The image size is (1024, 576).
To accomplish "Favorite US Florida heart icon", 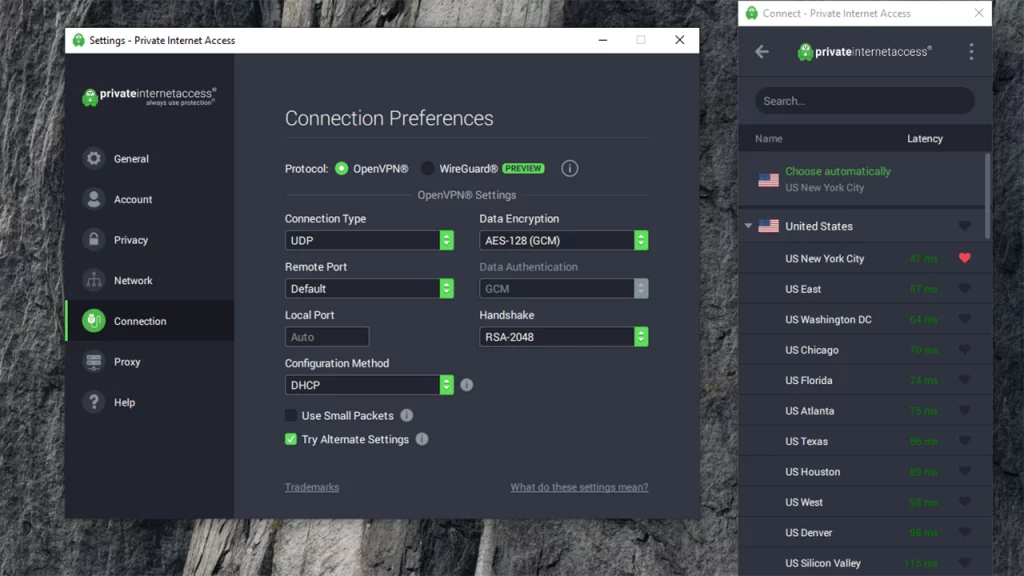I will [965, 380].
